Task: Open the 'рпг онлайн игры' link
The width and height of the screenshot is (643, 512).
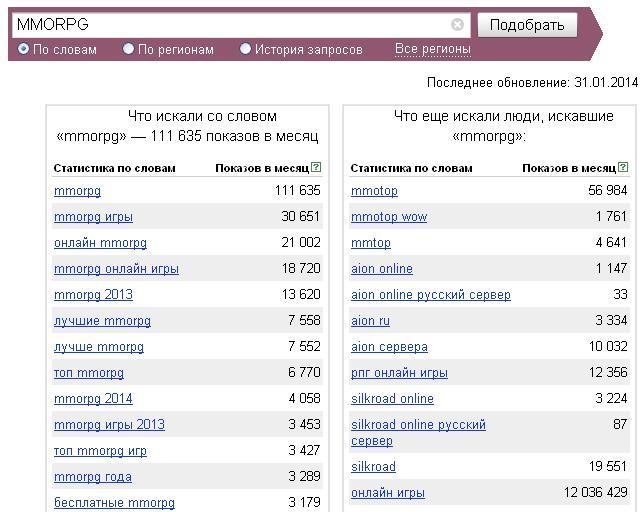Action: [399, 373]
